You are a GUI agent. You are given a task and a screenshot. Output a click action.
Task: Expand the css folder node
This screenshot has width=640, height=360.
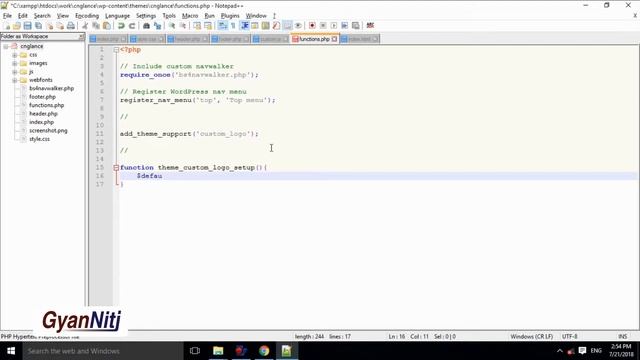(15, 55)
